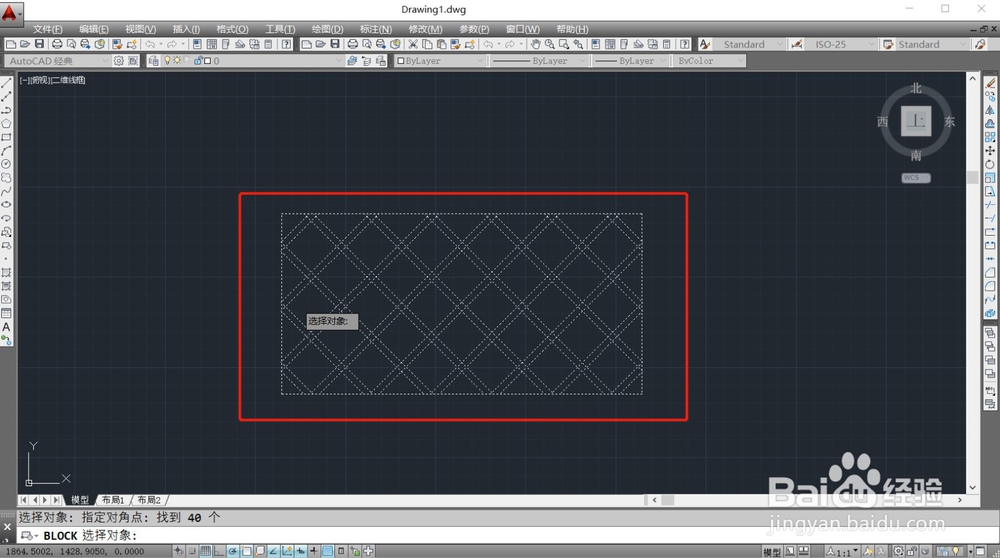Open the 修改(M) menu
The width and height of the screenshot is (1000, 558).
pos(425,29)
